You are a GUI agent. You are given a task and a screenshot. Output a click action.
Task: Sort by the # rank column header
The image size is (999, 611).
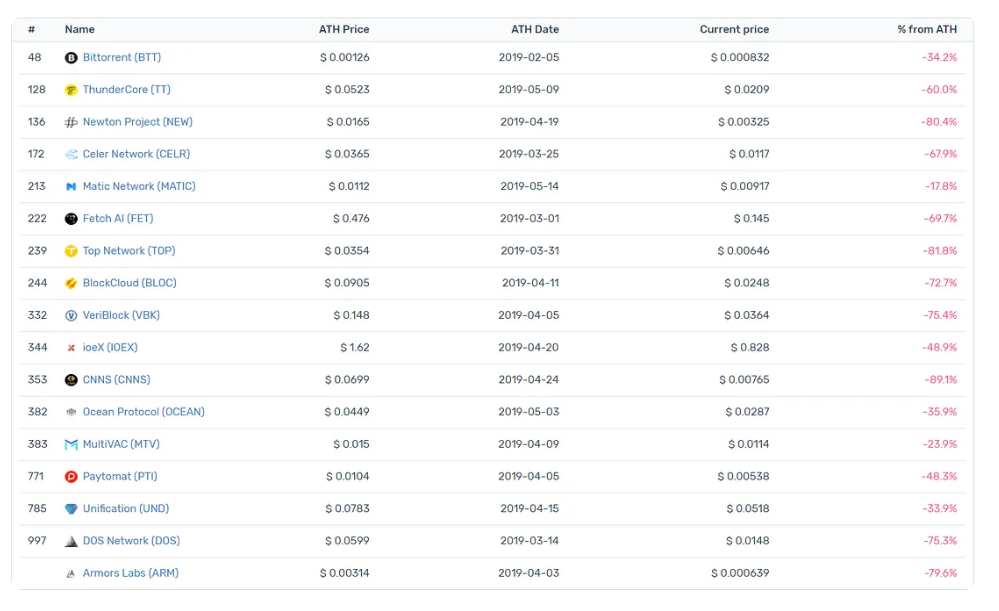(x=31, y=29)
